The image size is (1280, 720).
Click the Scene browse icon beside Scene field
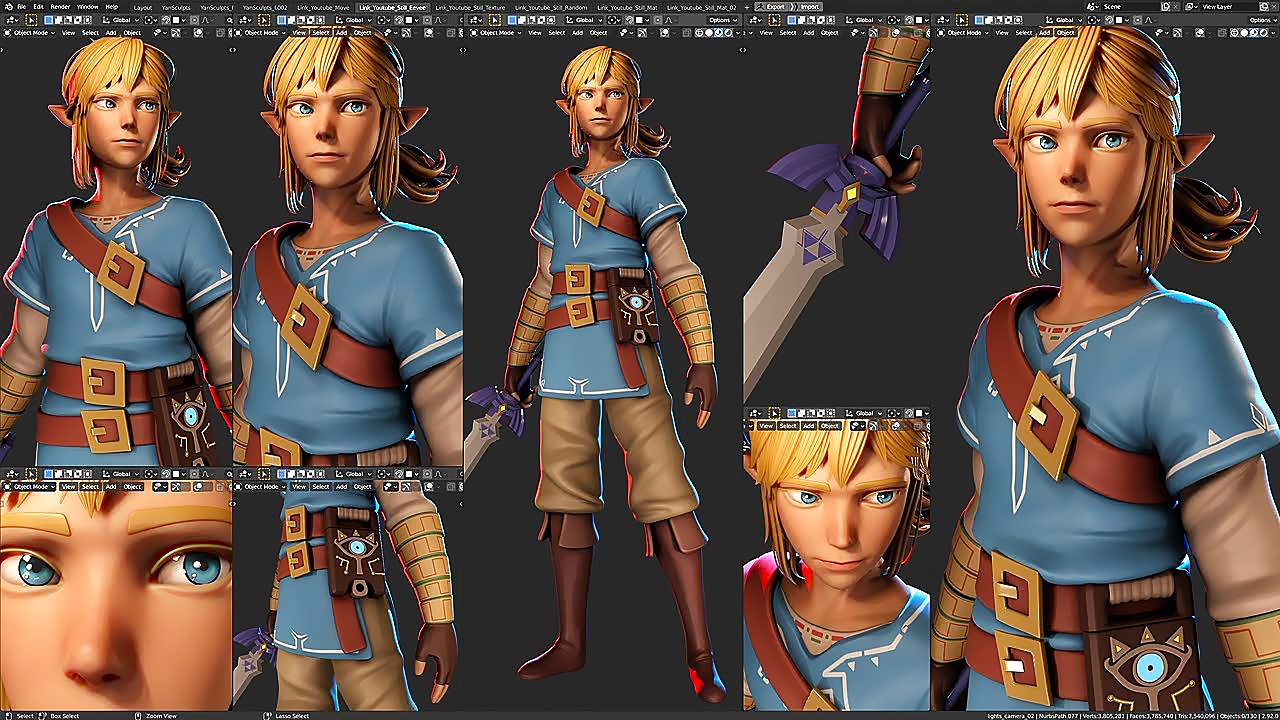(x=1094, y=6)
